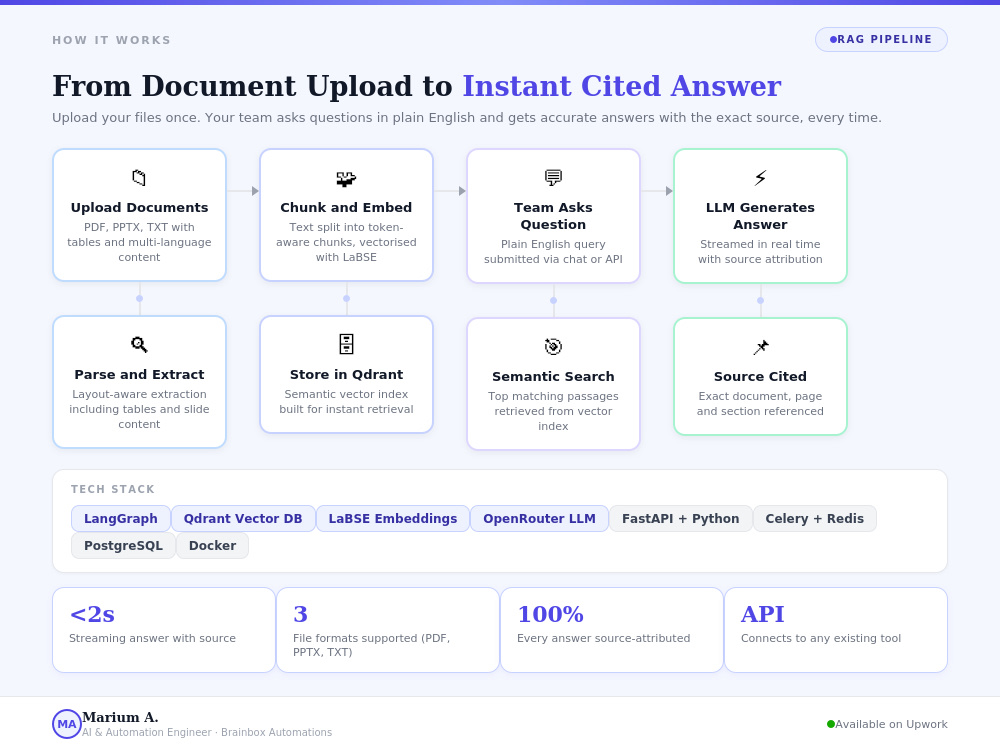The height and width of the screenshot is (750, 1000).
Task: Click 'Connects to any existing tool' text
Action: pyautogui.click(x=821, y=638)
